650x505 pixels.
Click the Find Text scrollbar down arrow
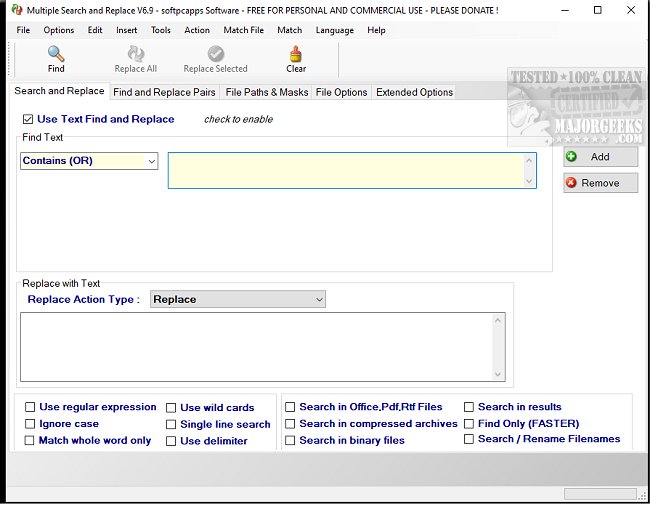(530, 181)
